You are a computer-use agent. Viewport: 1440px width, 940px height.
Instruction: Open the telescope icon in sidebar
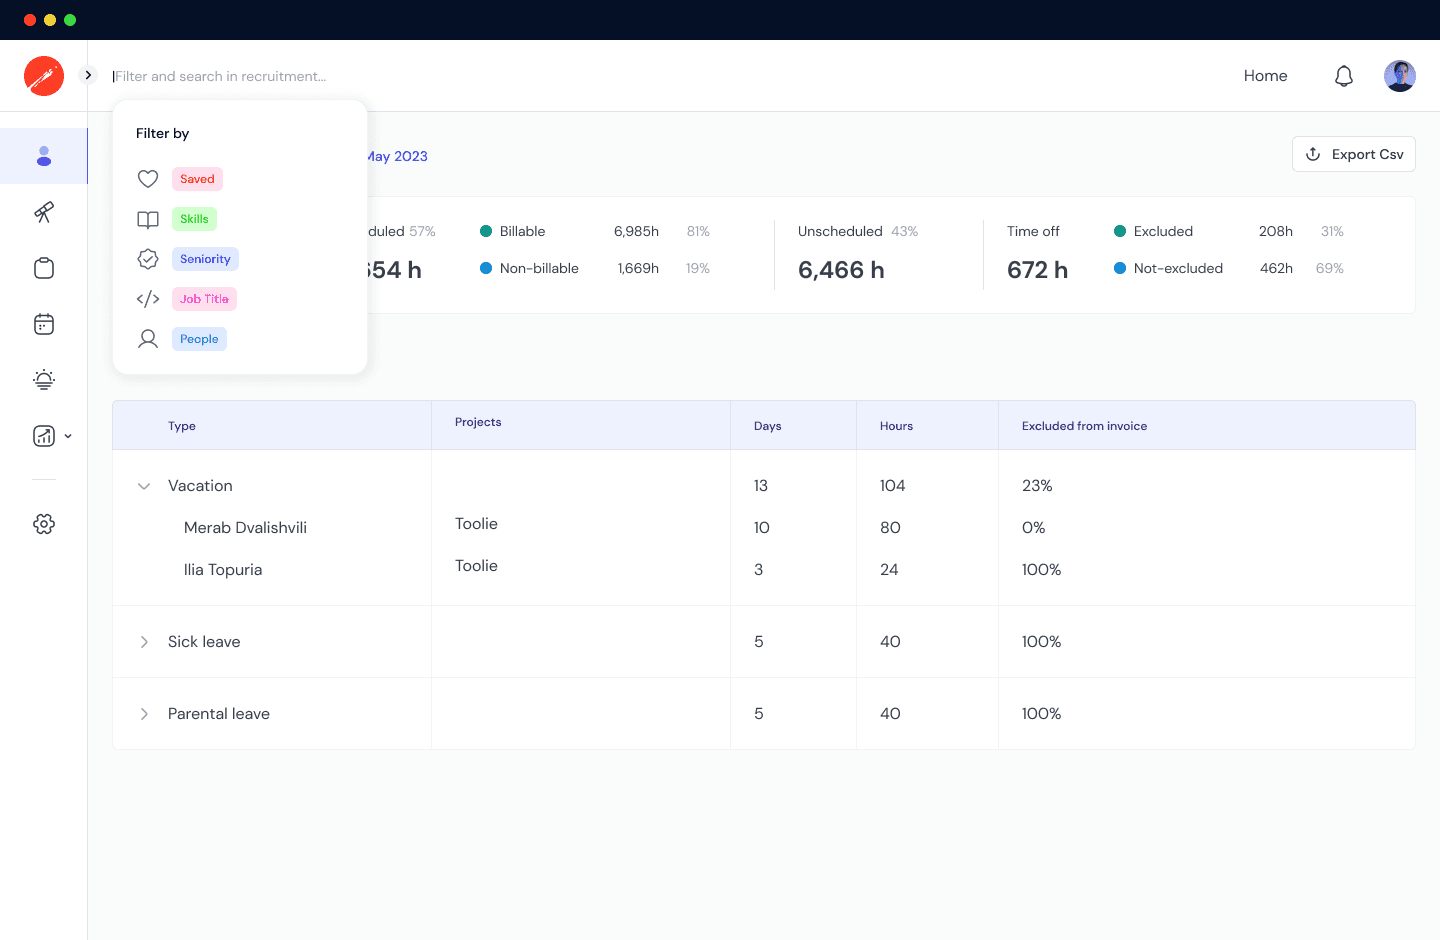point(44,212)
